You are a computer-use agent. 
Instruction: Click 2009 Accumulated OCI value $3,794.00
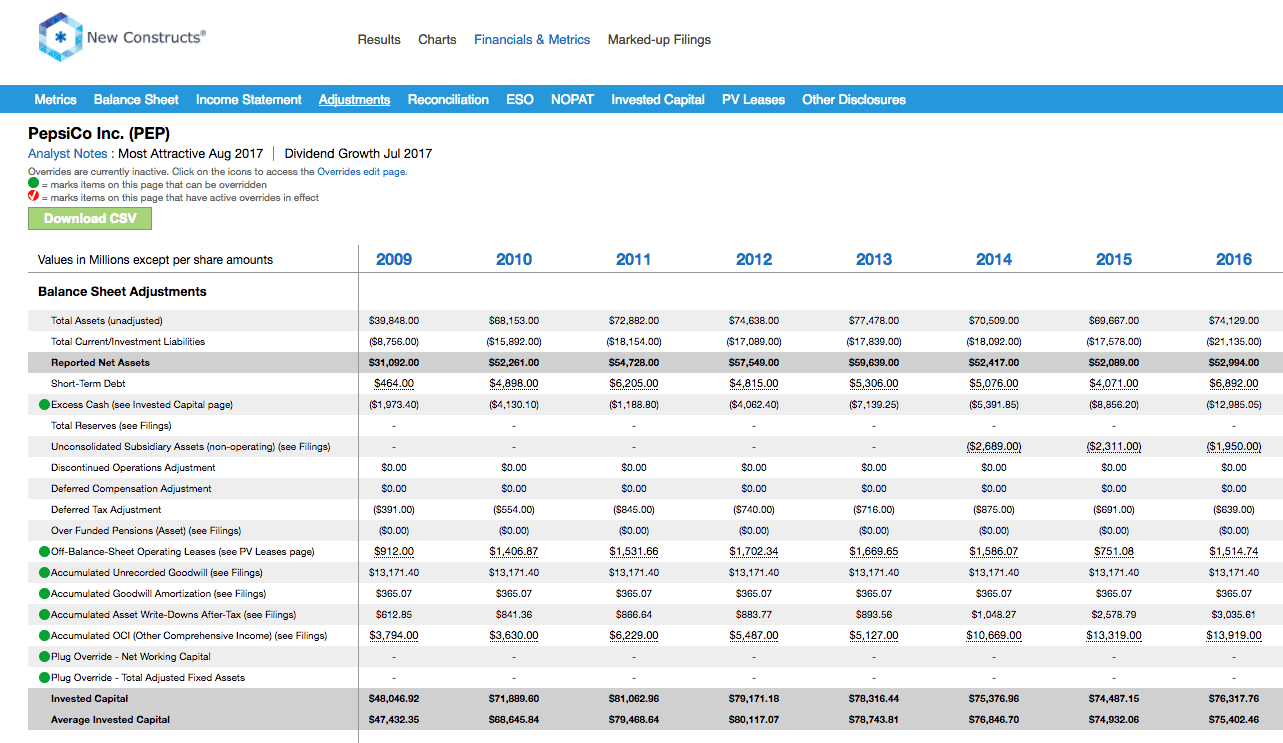pyautogui.click(x=394, y=636)
